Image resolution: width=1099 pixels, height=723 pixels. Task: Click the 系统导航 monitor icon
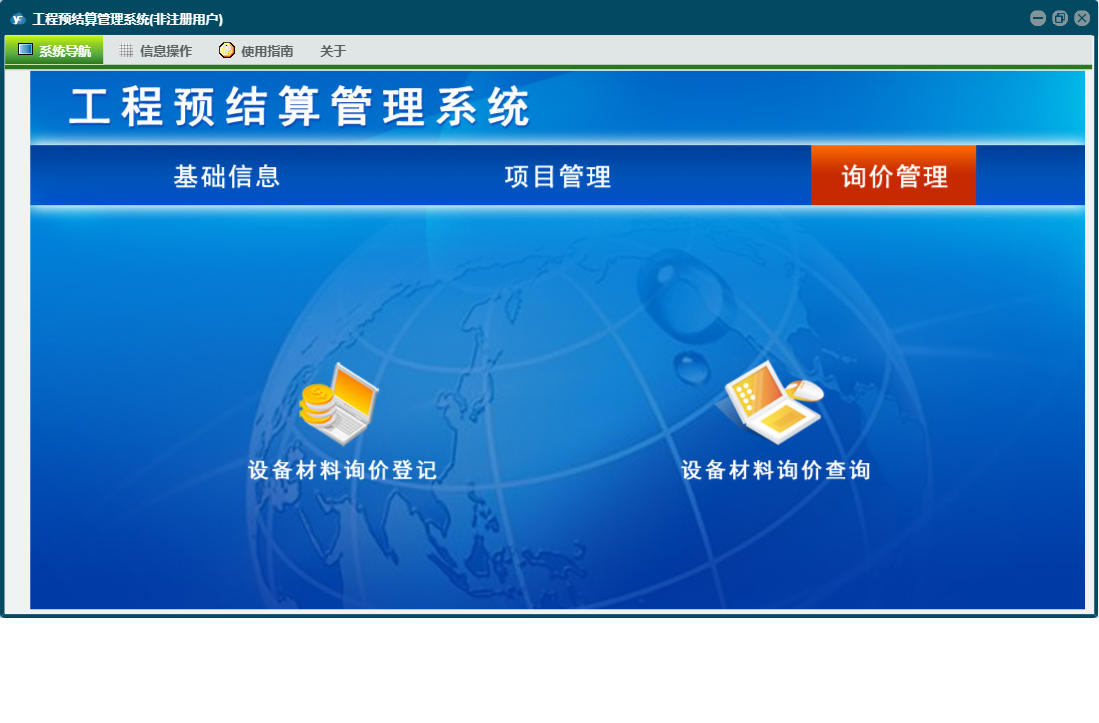click(25, 50)
